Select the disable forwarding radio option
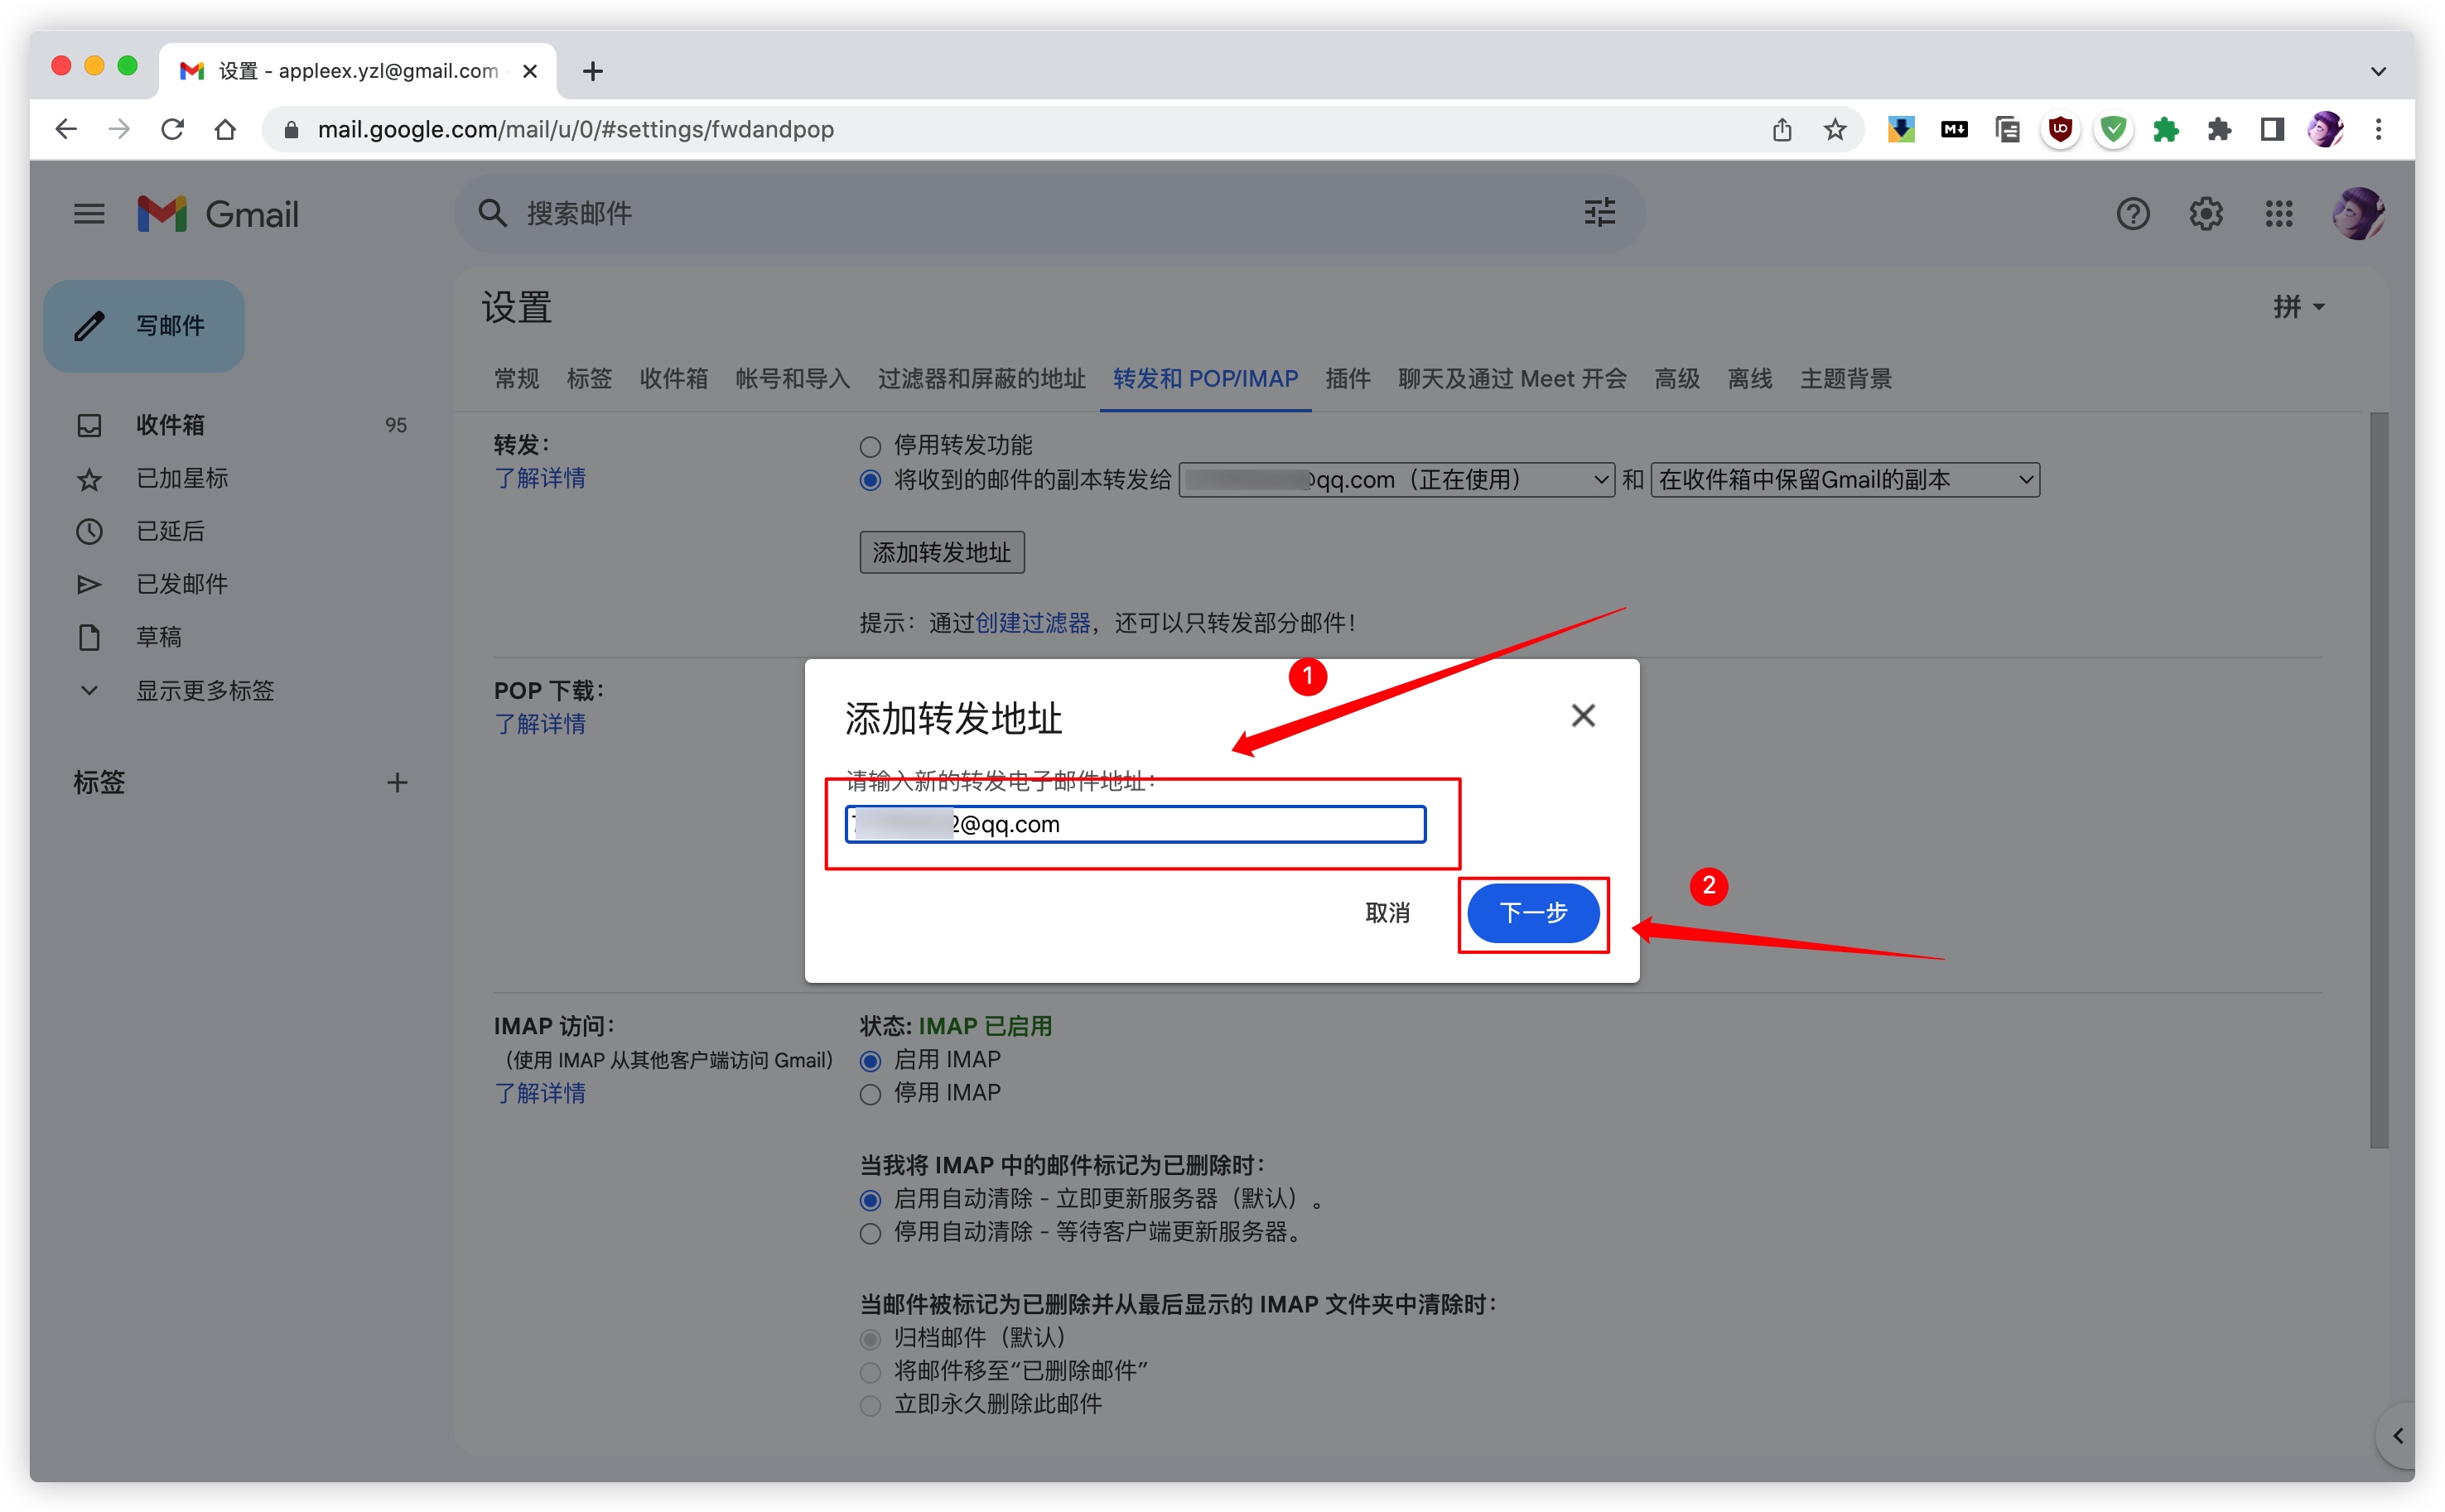Image resolution: width=2445 pixels, height=1512 pixels. (870, 446)
